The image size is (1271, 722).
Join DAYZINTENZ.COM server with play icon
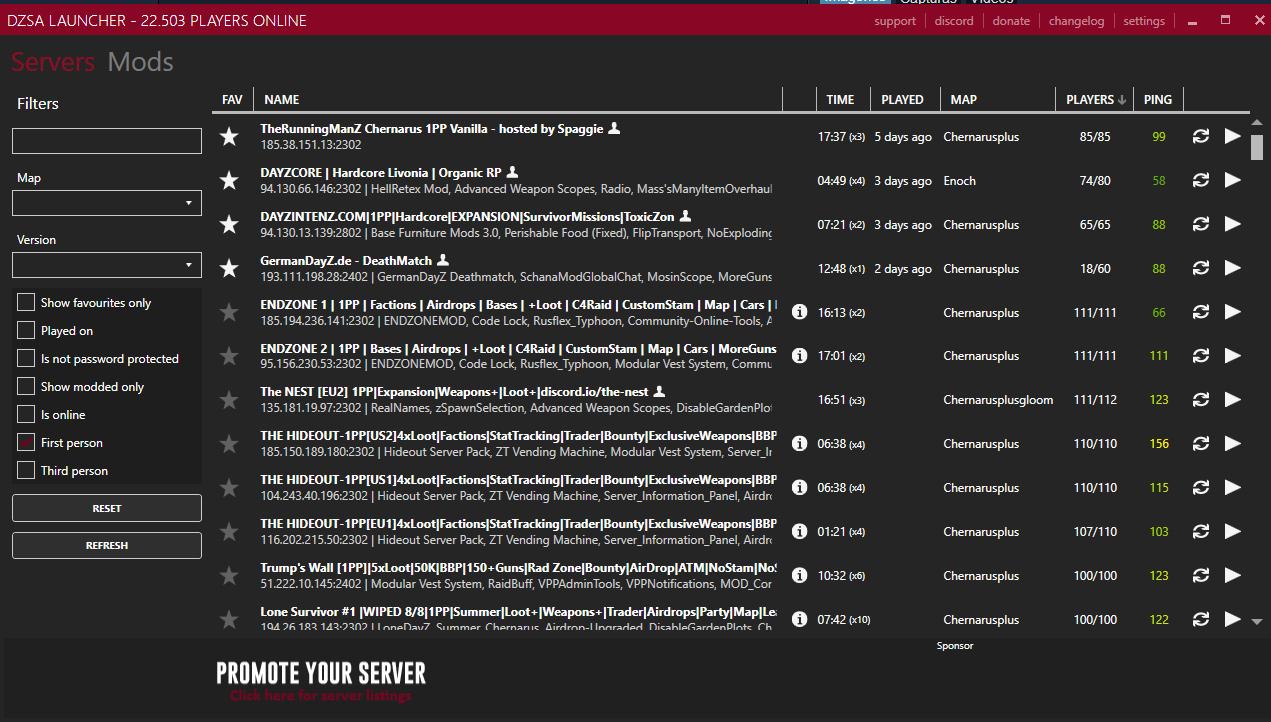pyautogui.click(x=1232, y=224)
